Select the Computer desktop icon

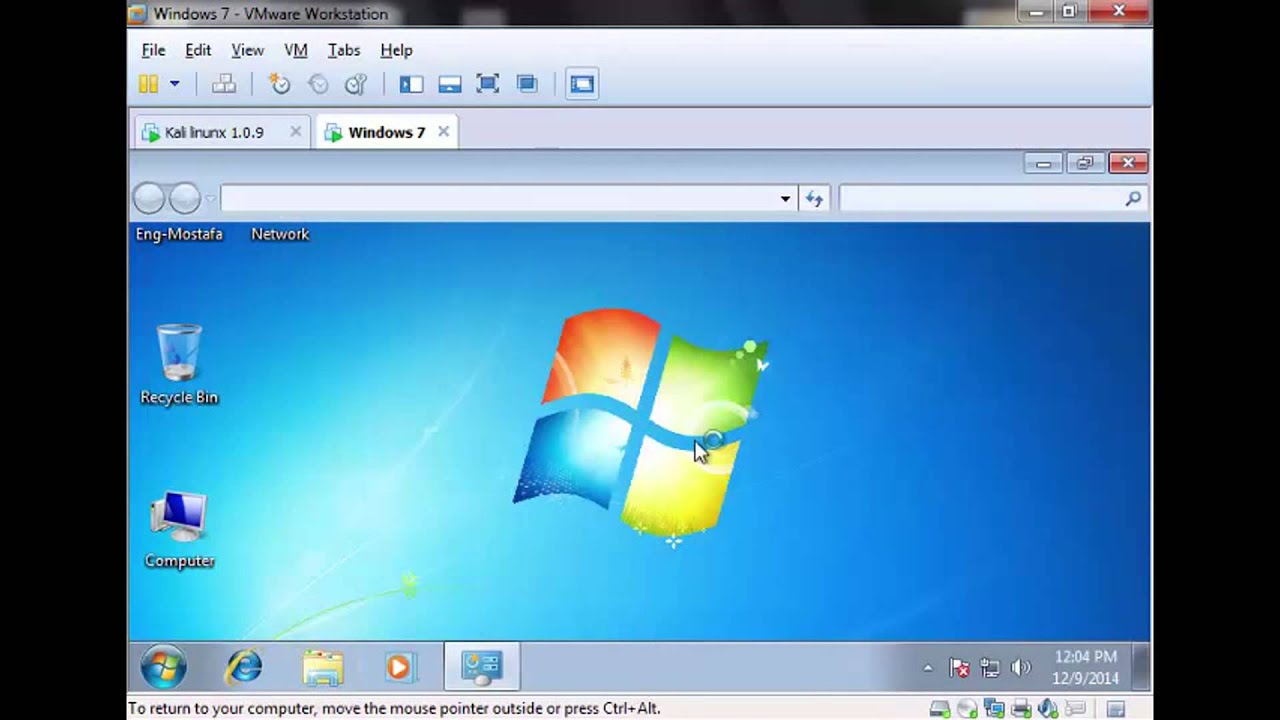point(179,530)
